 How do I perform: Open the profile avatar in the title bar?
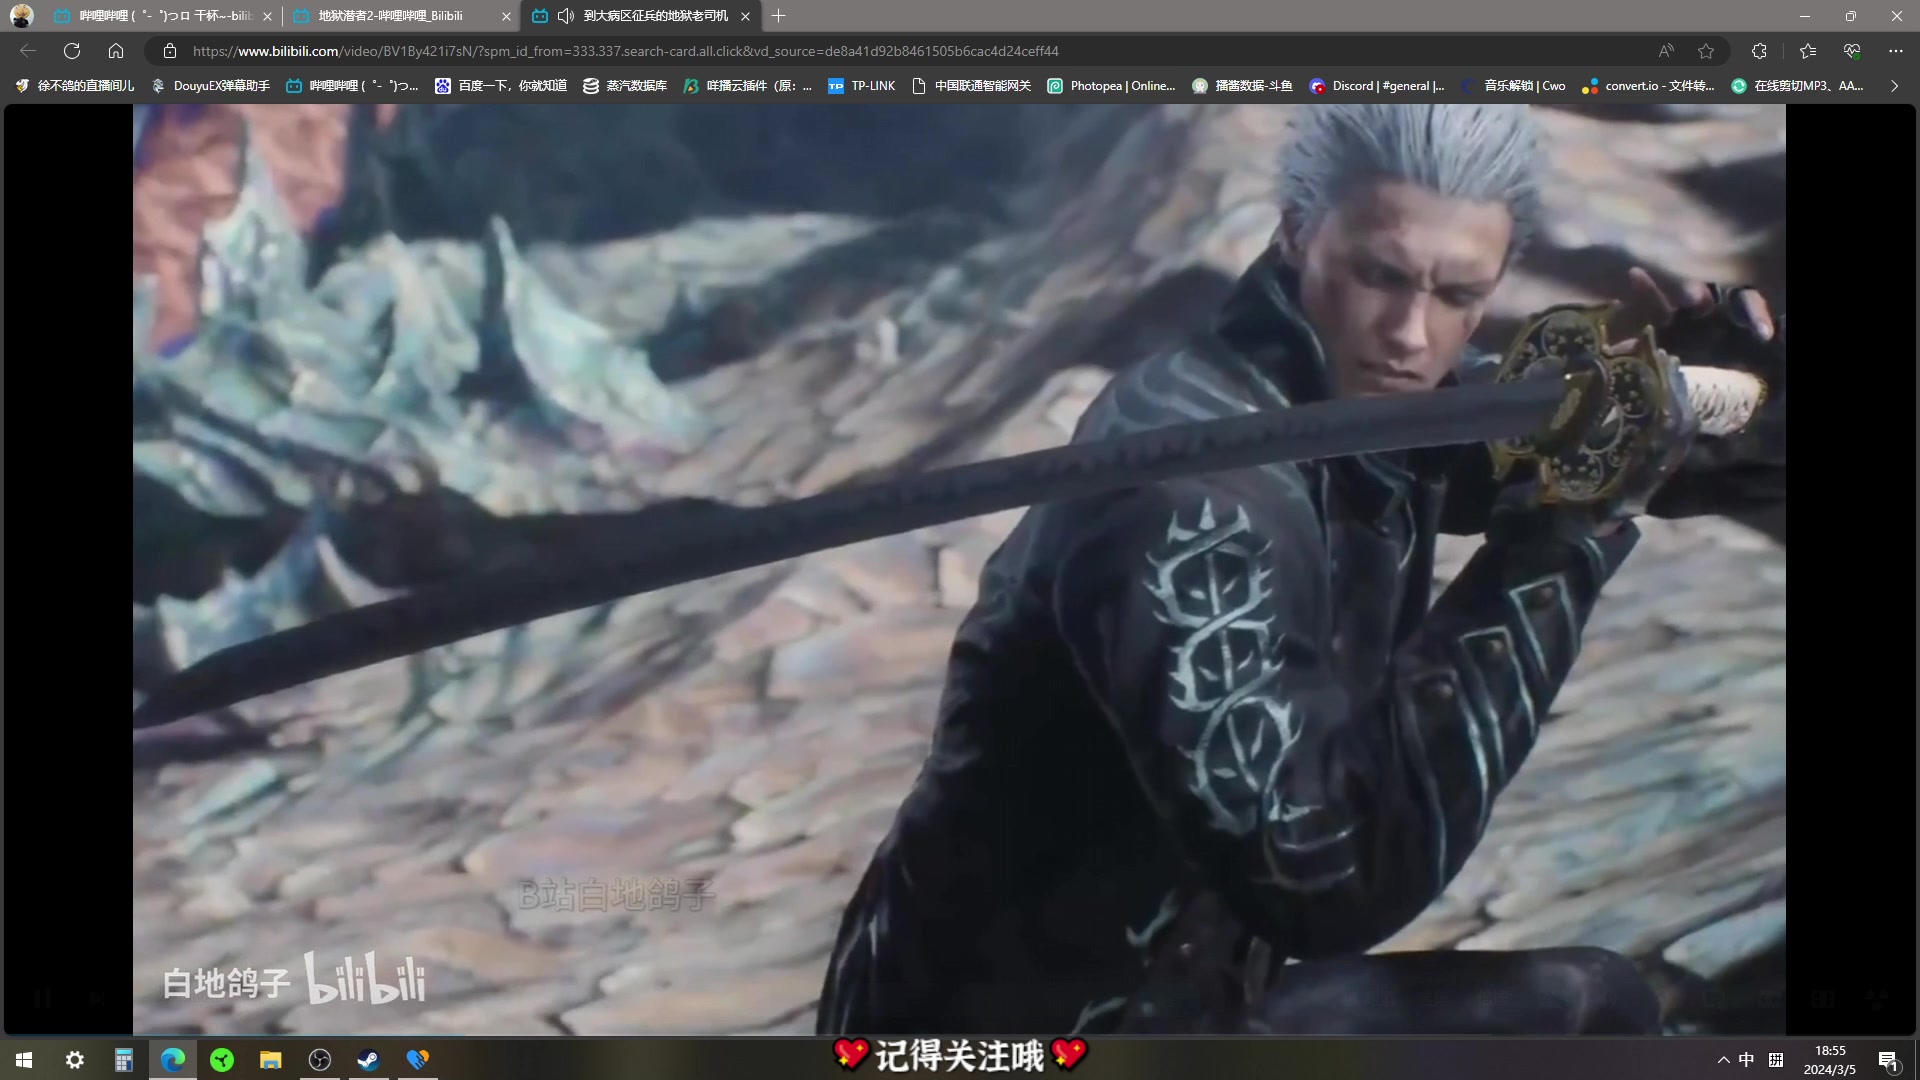point(21,16)
